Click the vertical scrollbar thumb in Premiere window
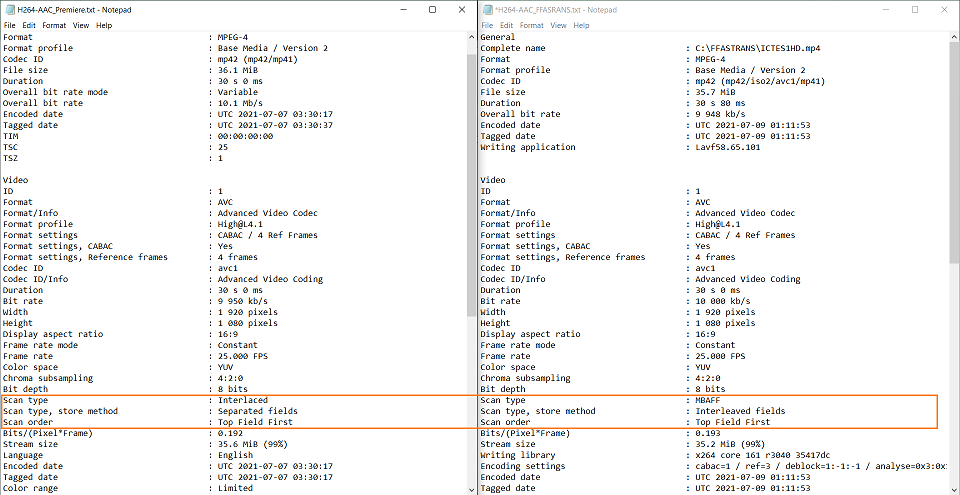The image size is (960, 495). tap(471, 184)
